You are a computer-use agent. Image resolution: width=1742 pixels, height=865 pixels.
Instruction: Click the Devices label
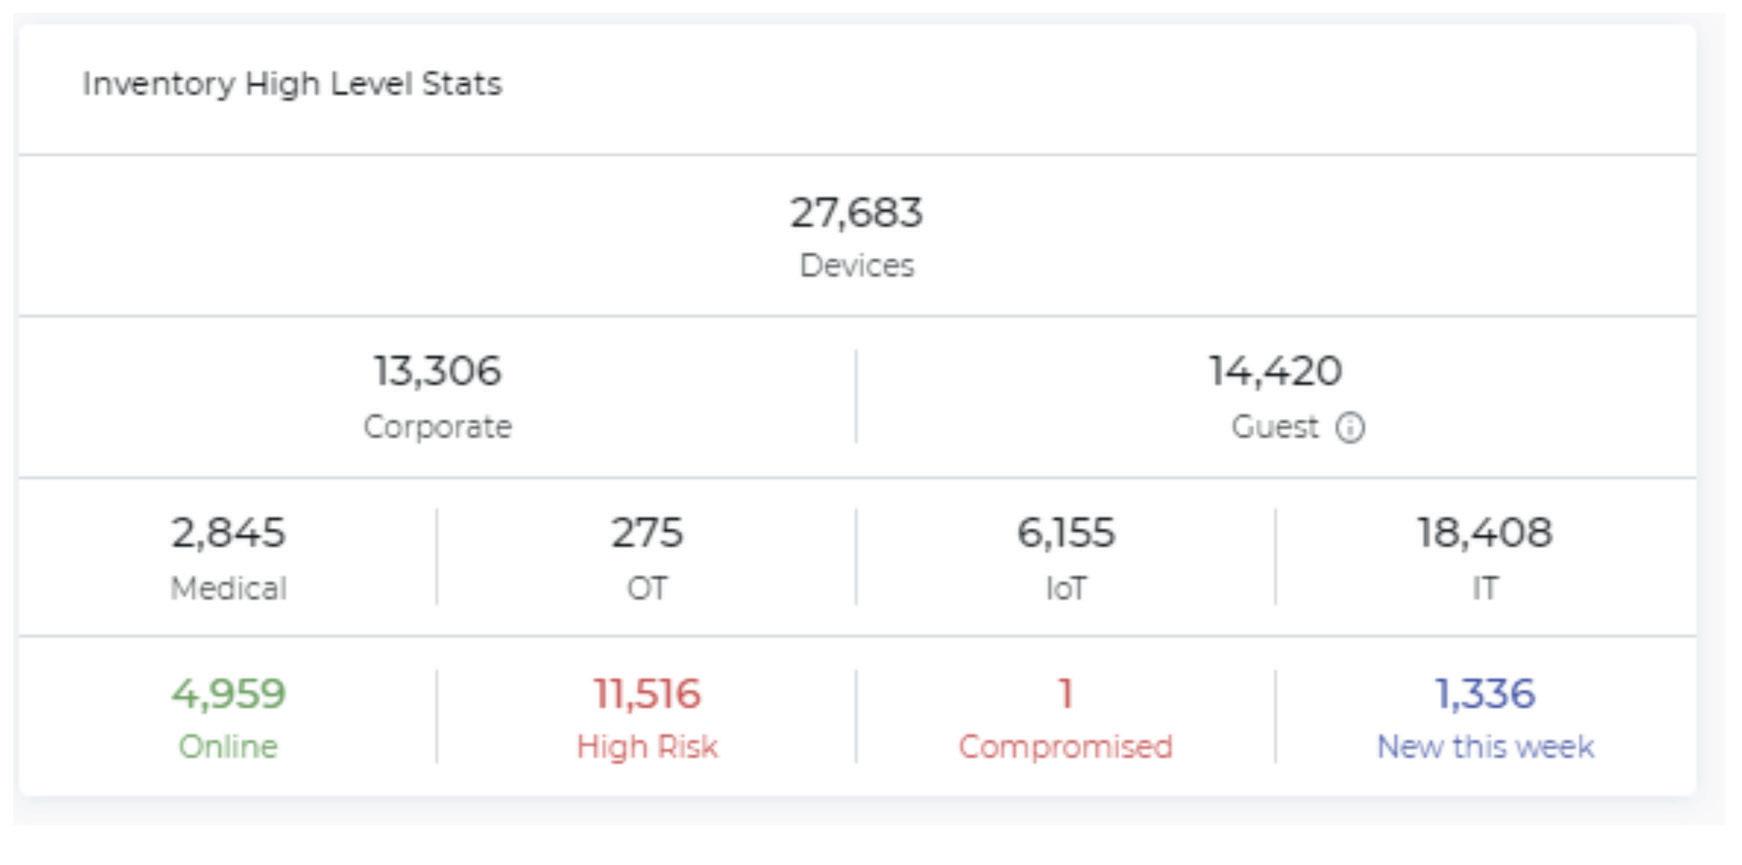pyautogui.click(x=857, y=266)
